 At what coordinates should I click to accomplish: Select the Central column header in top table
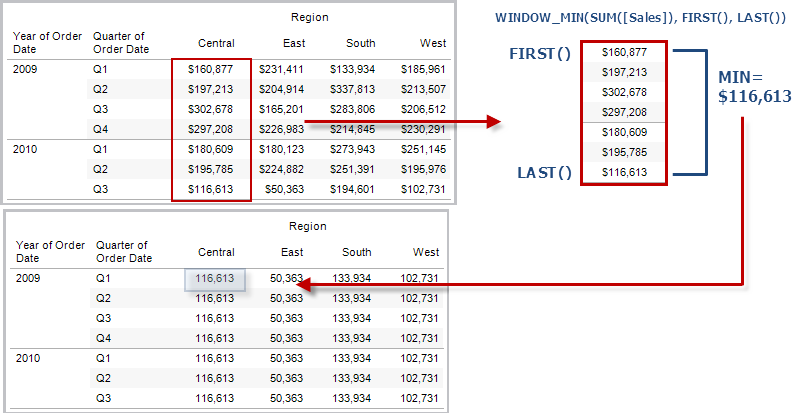pyautogui.click(x=217, y=44)
